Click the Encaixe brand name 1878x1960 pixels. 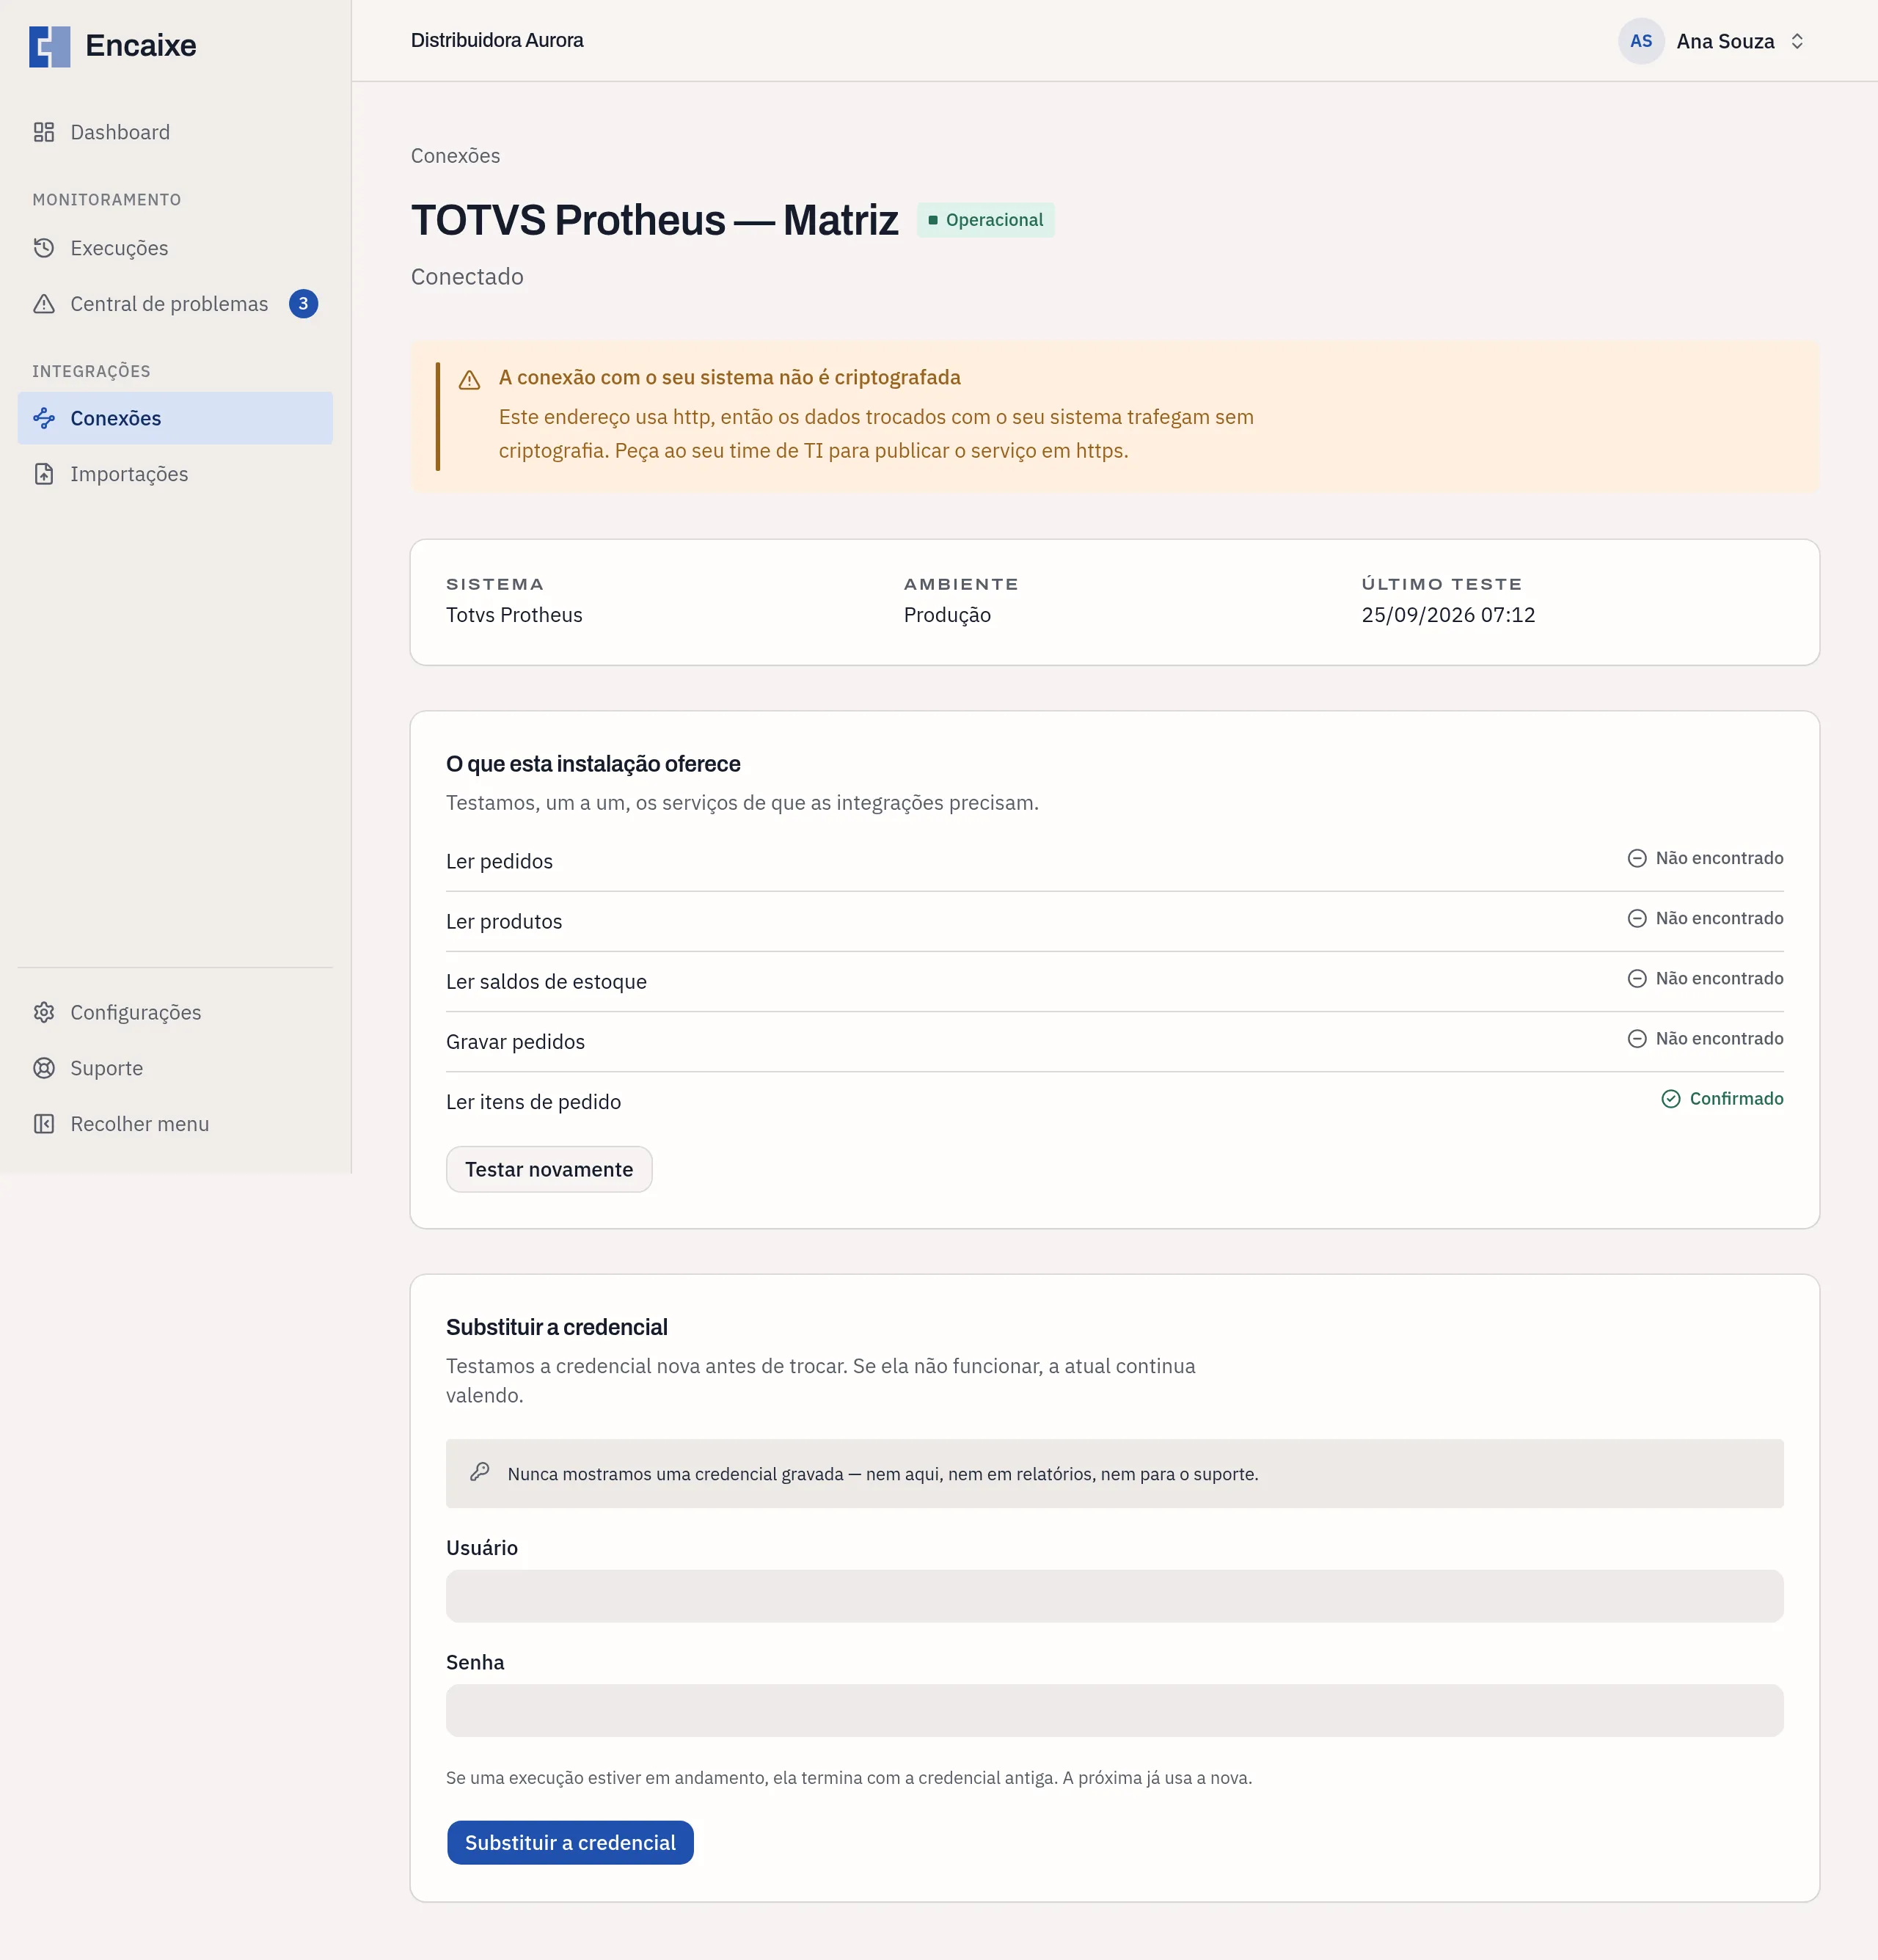(141, 46)
